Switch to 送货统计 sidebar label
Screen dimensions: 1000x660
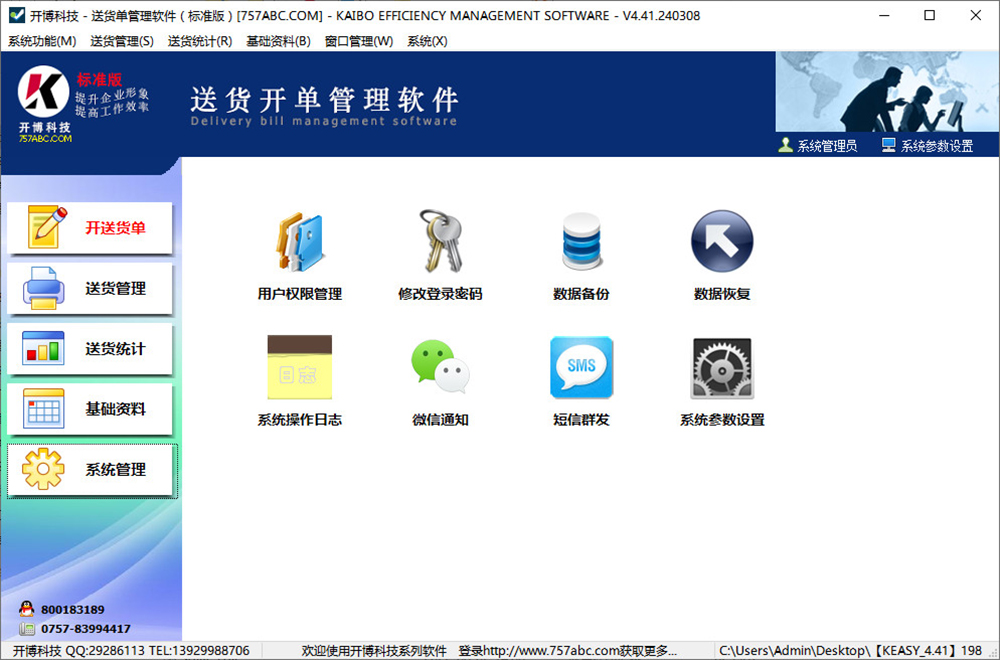click(115, 349)
